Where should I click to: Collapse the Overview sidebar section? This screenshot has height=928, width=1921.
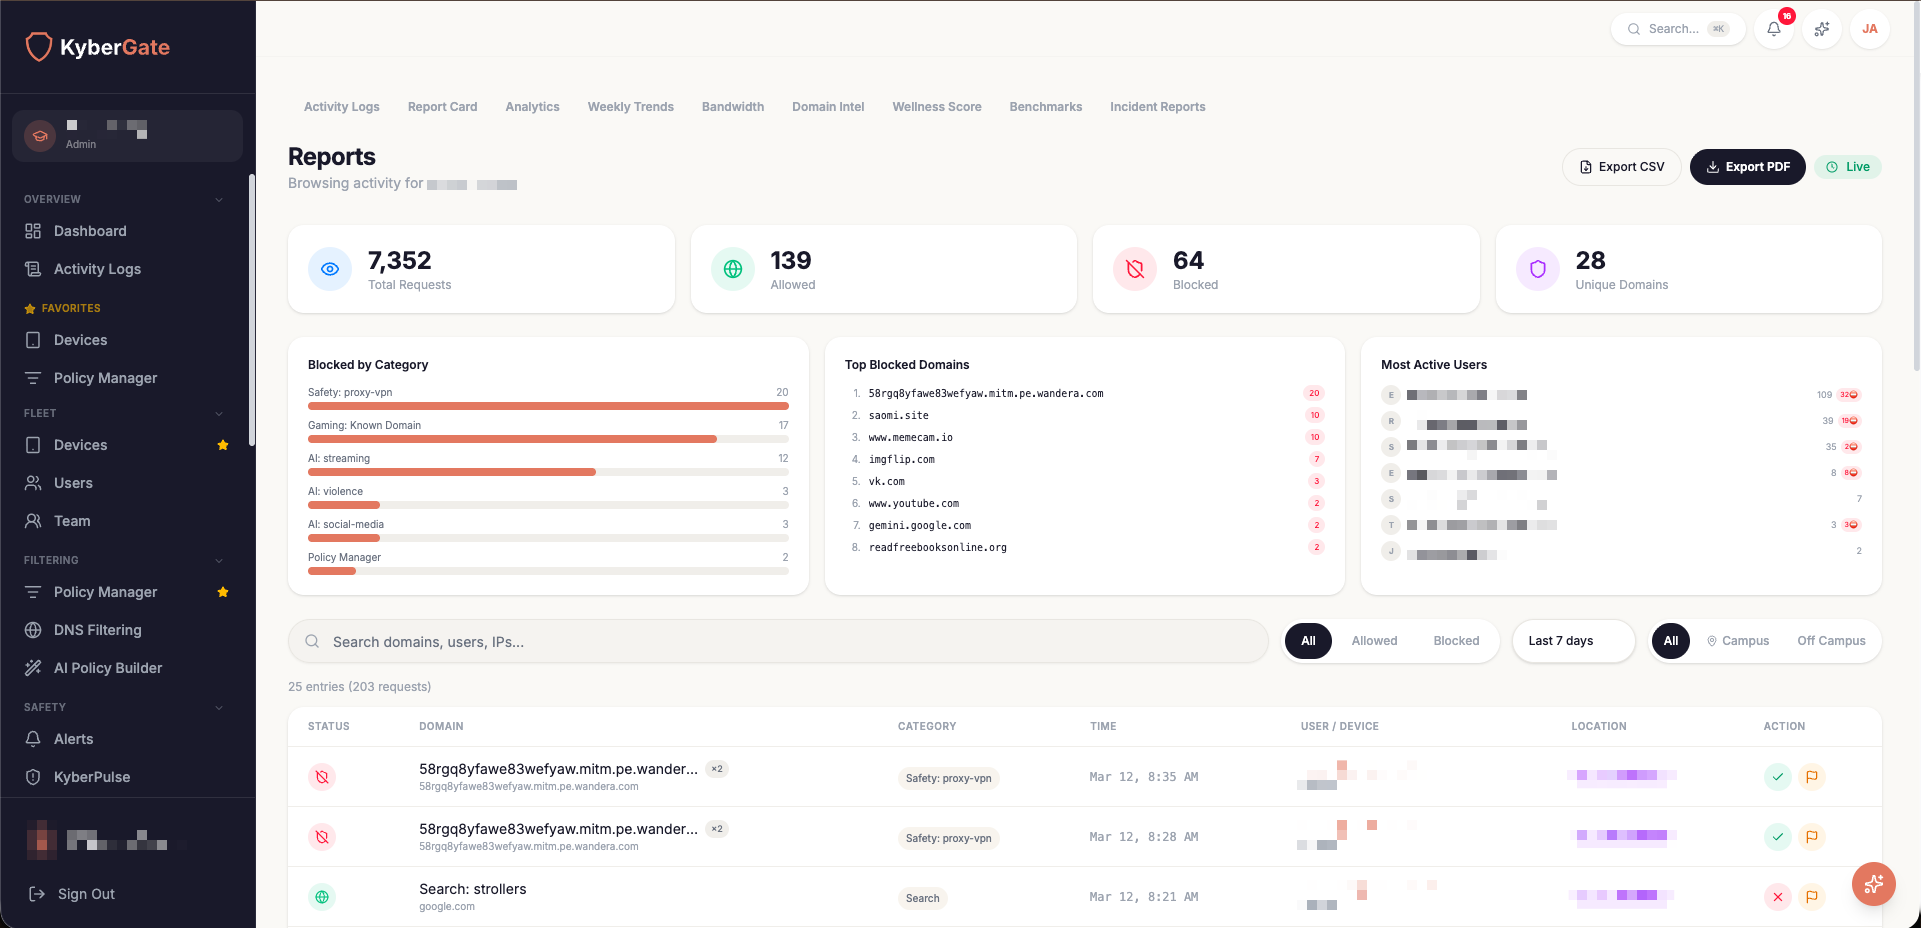[x=219, y=199]
